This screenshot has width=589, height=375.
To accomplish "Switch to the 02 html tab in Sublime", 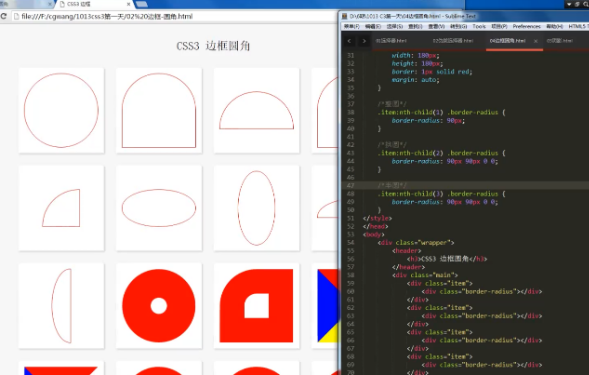I will (453, 41).
